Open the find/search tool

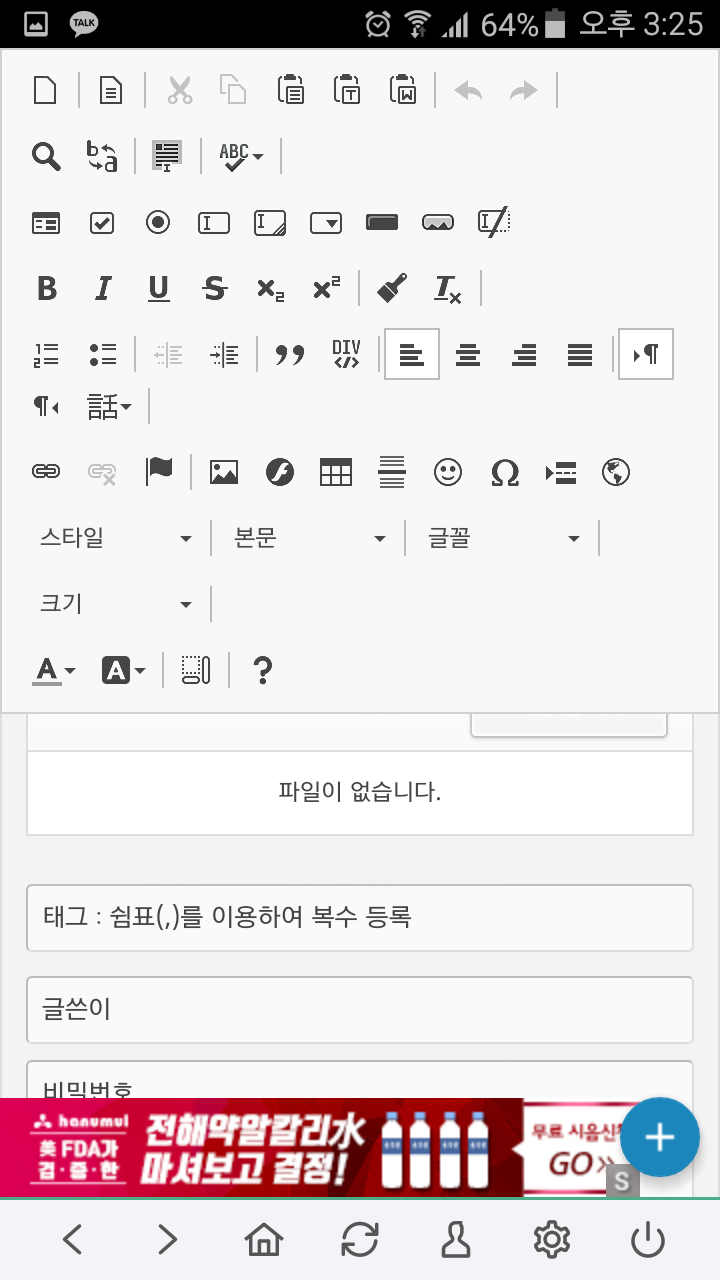(46, 157)
